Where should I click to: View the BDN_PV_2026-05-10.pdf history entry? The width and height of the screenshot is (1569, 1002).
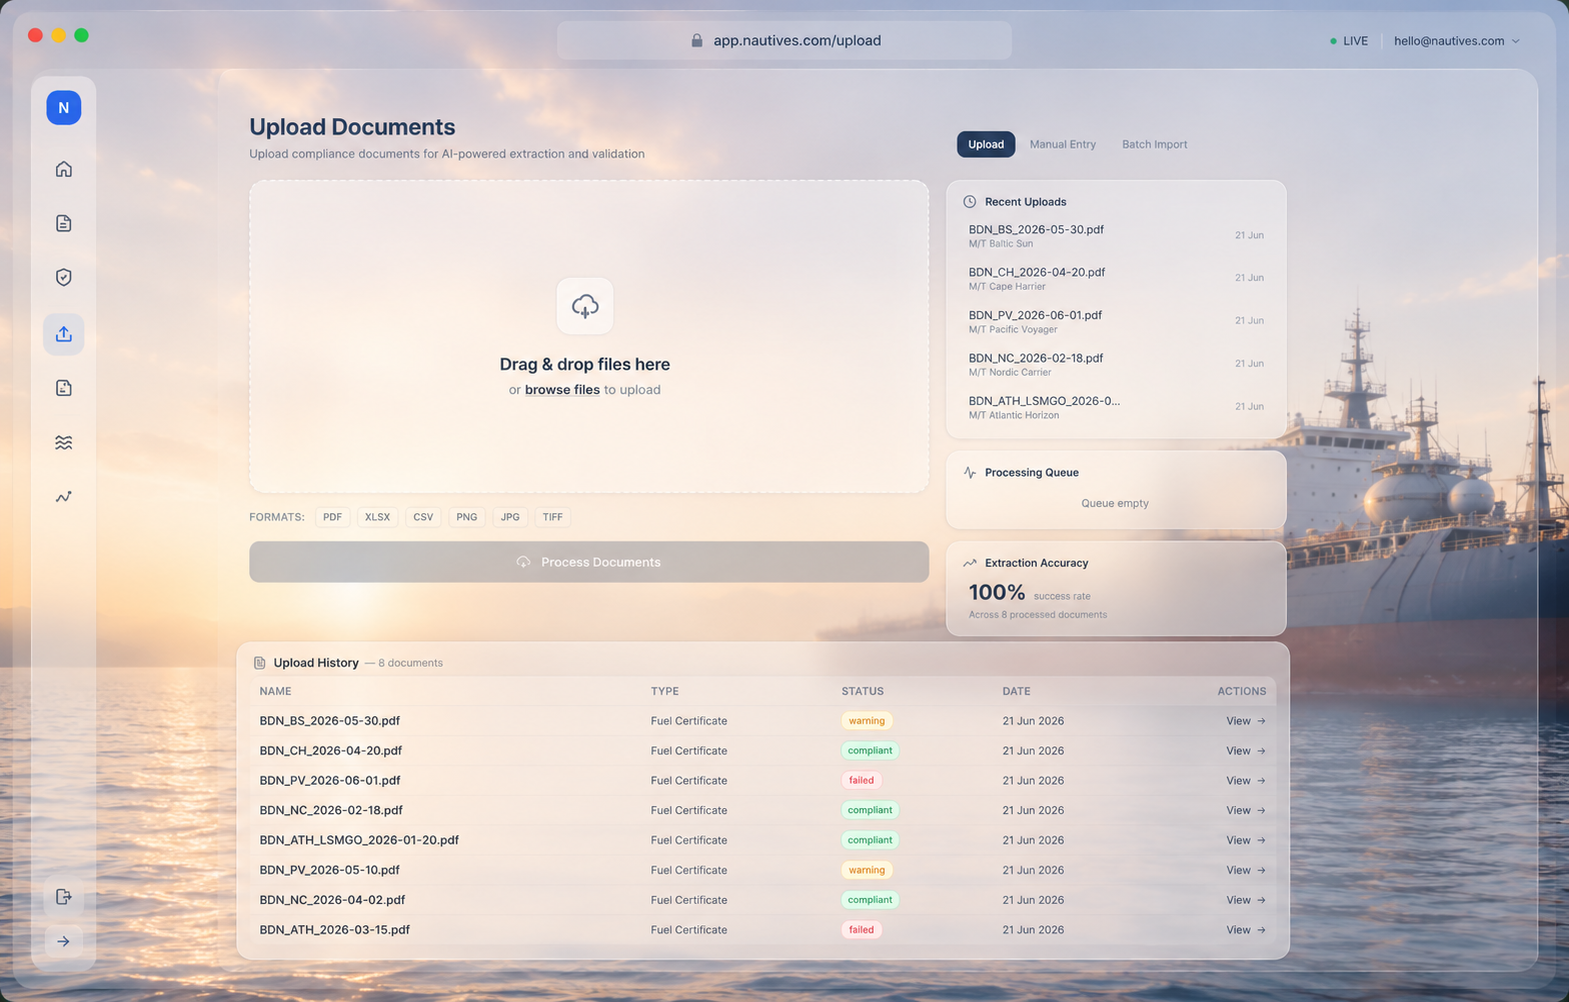[x=1245, y=870]
